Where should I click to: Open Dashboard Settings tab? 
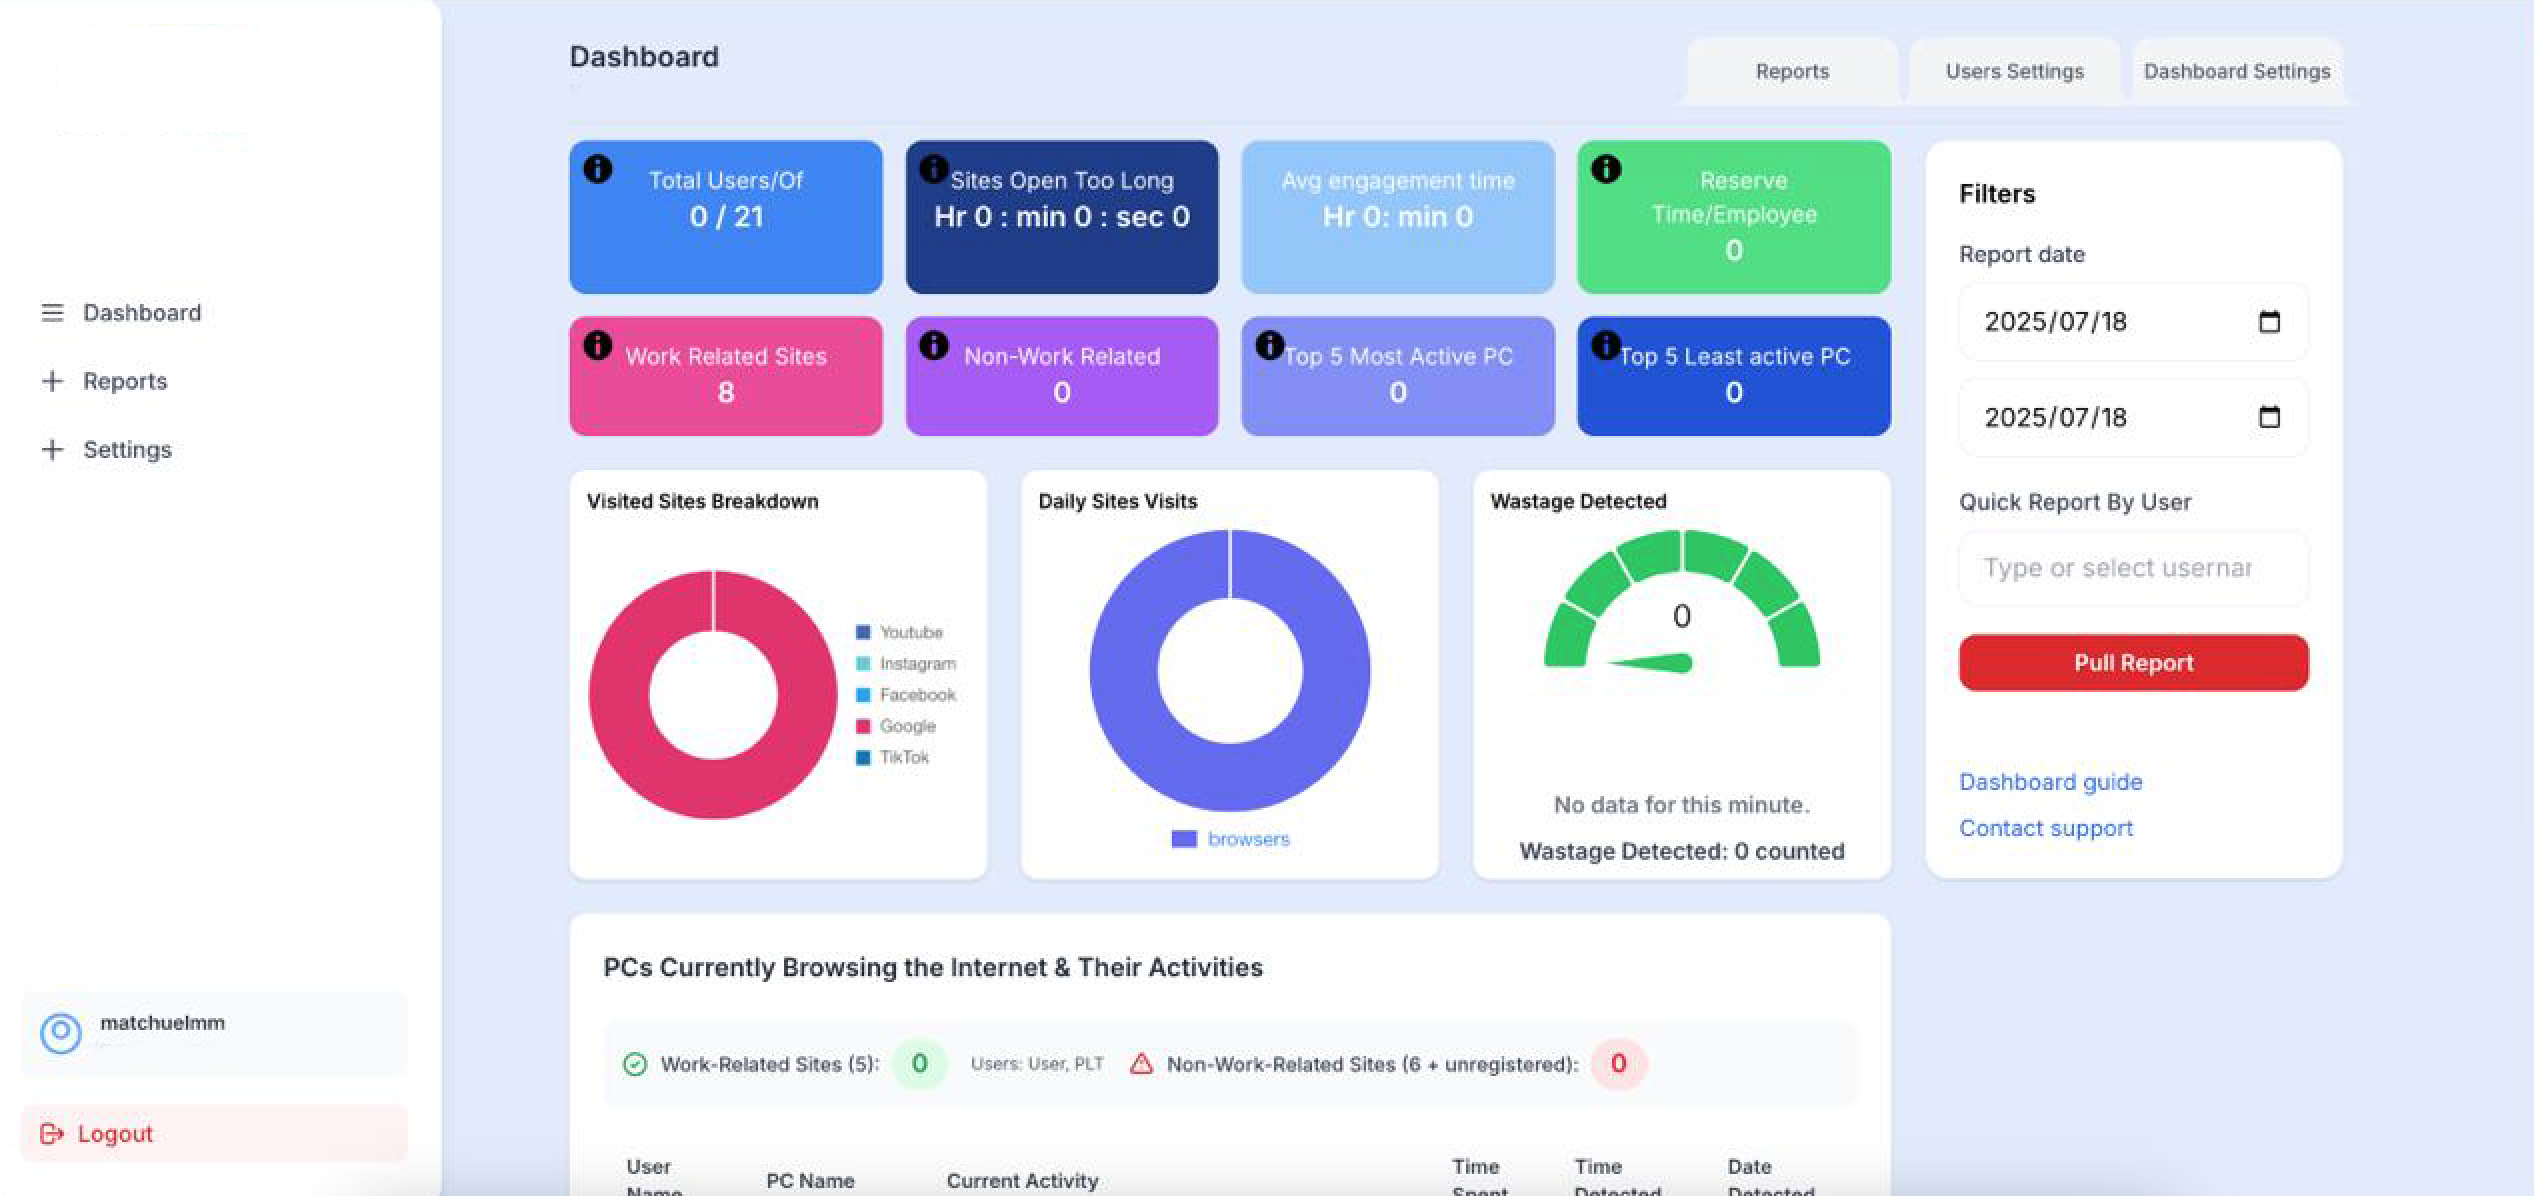tap(2236, 72)
